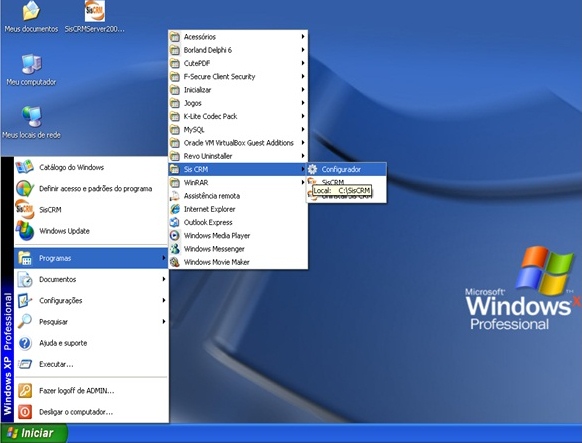Click the Borland Delphi 6 folder icon
Viewport: 582px width, 443px height.
(175, 50)
